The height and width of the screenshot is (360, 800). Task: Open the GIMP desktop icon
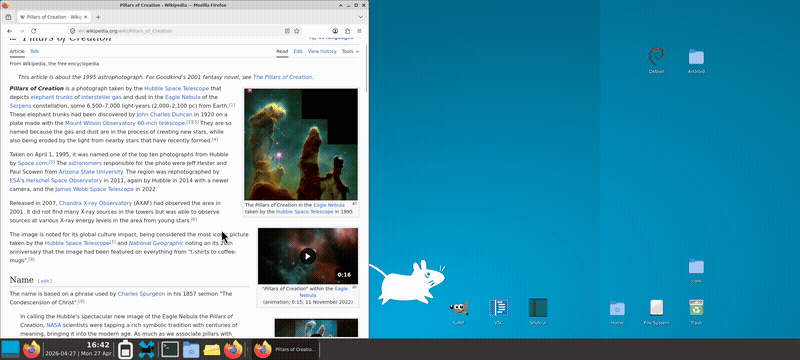coord(459,308)
